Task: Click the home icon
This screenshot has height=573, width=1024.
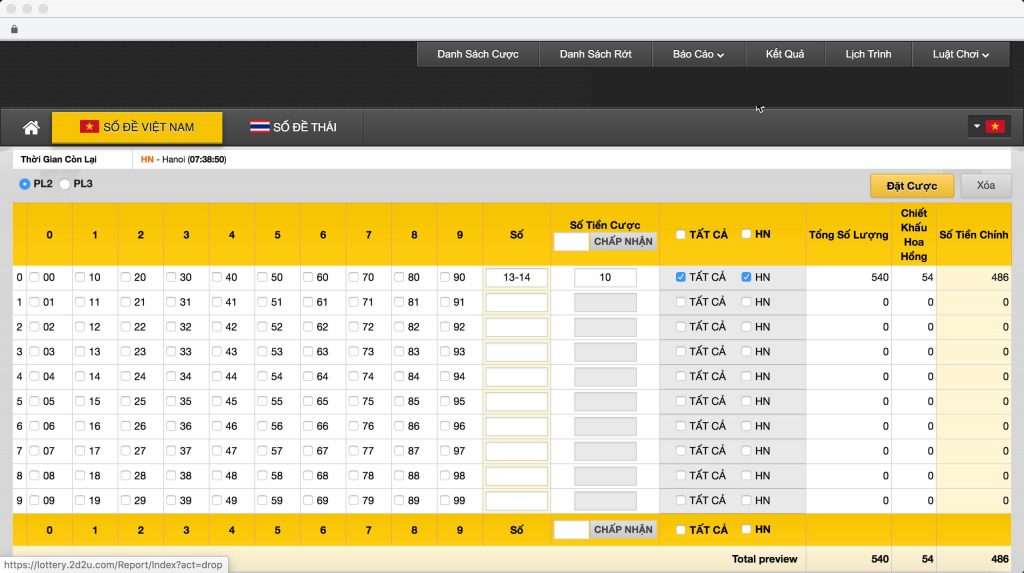Action: coord(31,127)
